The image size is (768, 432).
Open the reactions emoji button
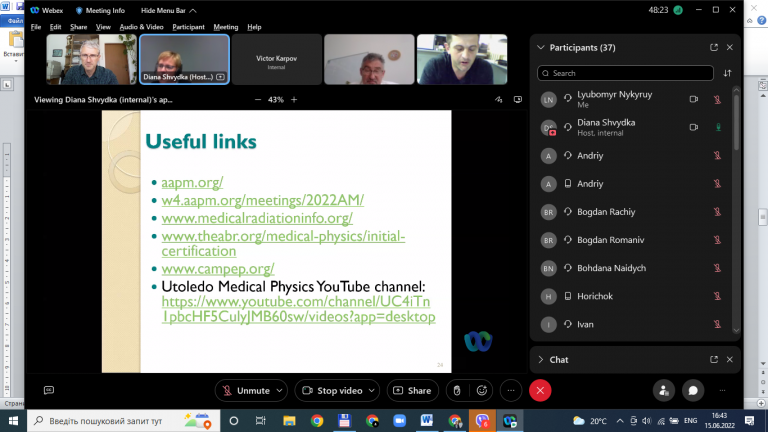pos(481,390)
